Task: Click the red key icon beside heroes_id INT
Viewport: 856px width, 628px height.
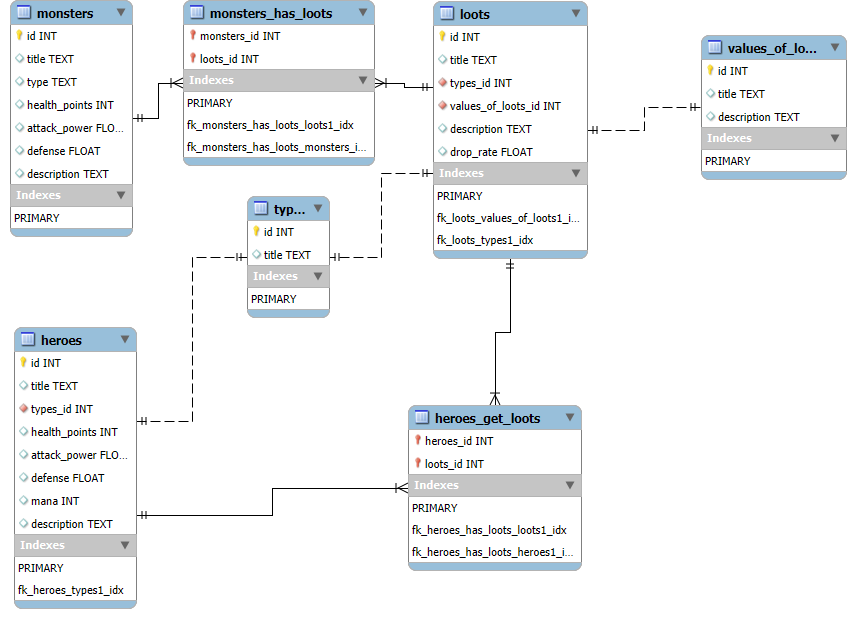Action: (x=417, y=441)
